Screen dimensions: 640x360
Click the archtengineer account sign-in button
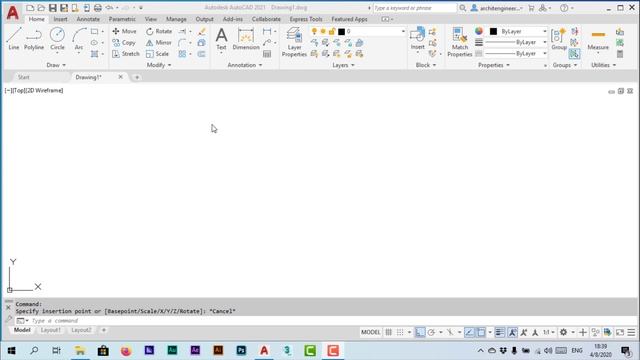(497, 8)
